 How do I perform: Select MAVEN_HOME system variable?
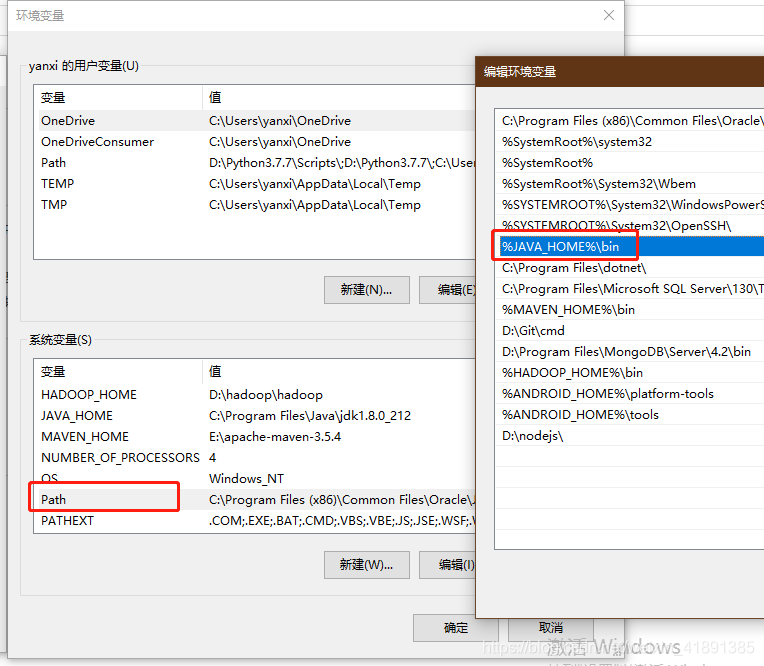click(256, 437)
